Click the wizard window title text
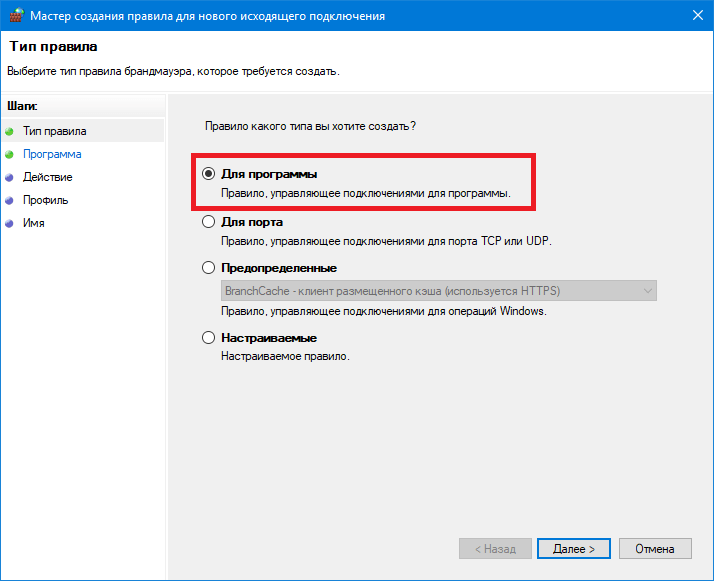 208,16
